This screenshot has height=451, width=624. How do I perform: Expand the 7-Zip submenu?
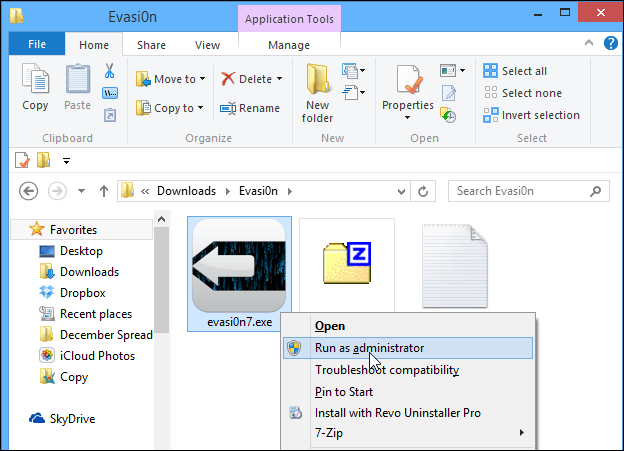[x=408, y=433]
